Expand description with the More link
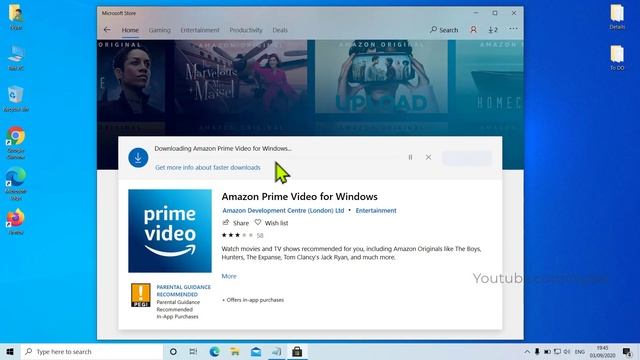Image resolution: width=640 pixels, height=360 pixels. pyautogui.click(x=229, y=276)
